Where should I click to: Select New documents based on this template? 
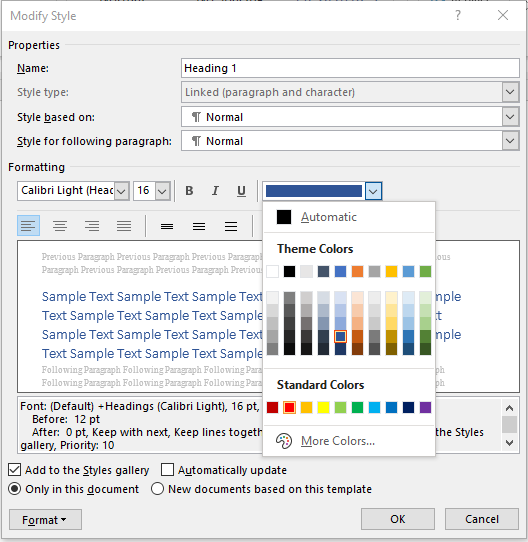(x=157, y=489)
